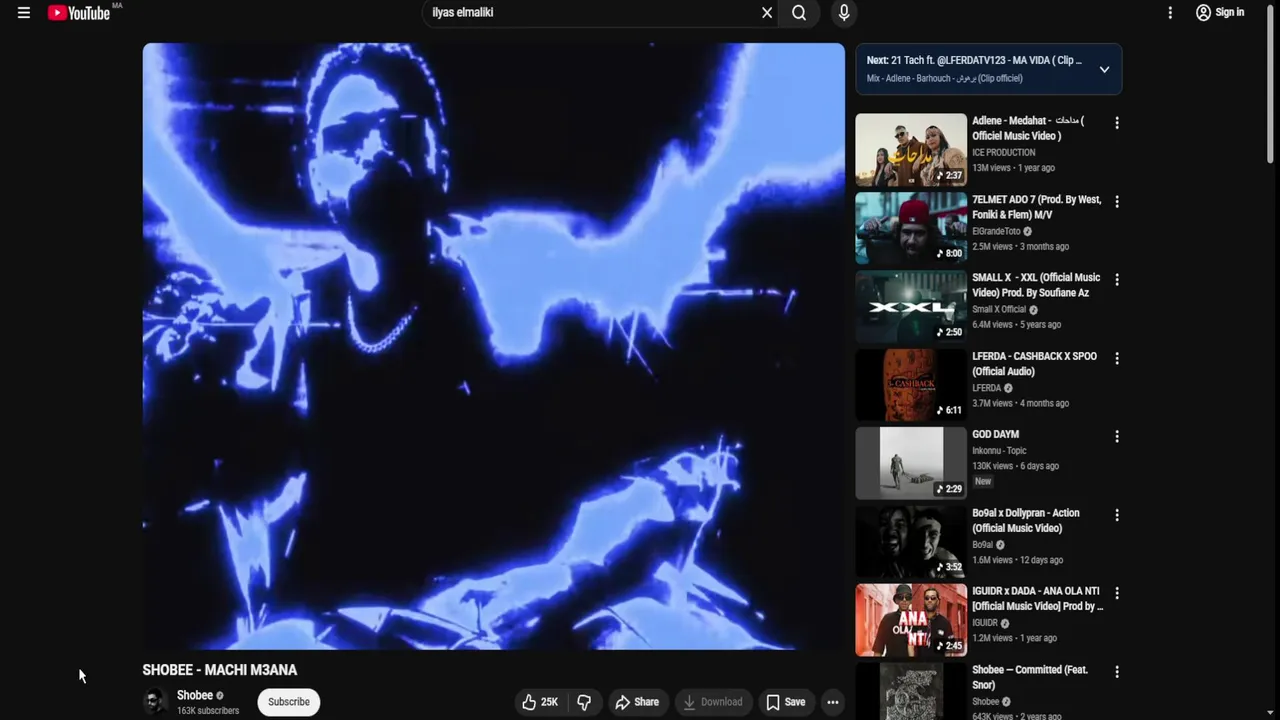1280x720 pixels.
Task: Open more actions menu below video
Action: pyautogui.click(x=832, y=702)
